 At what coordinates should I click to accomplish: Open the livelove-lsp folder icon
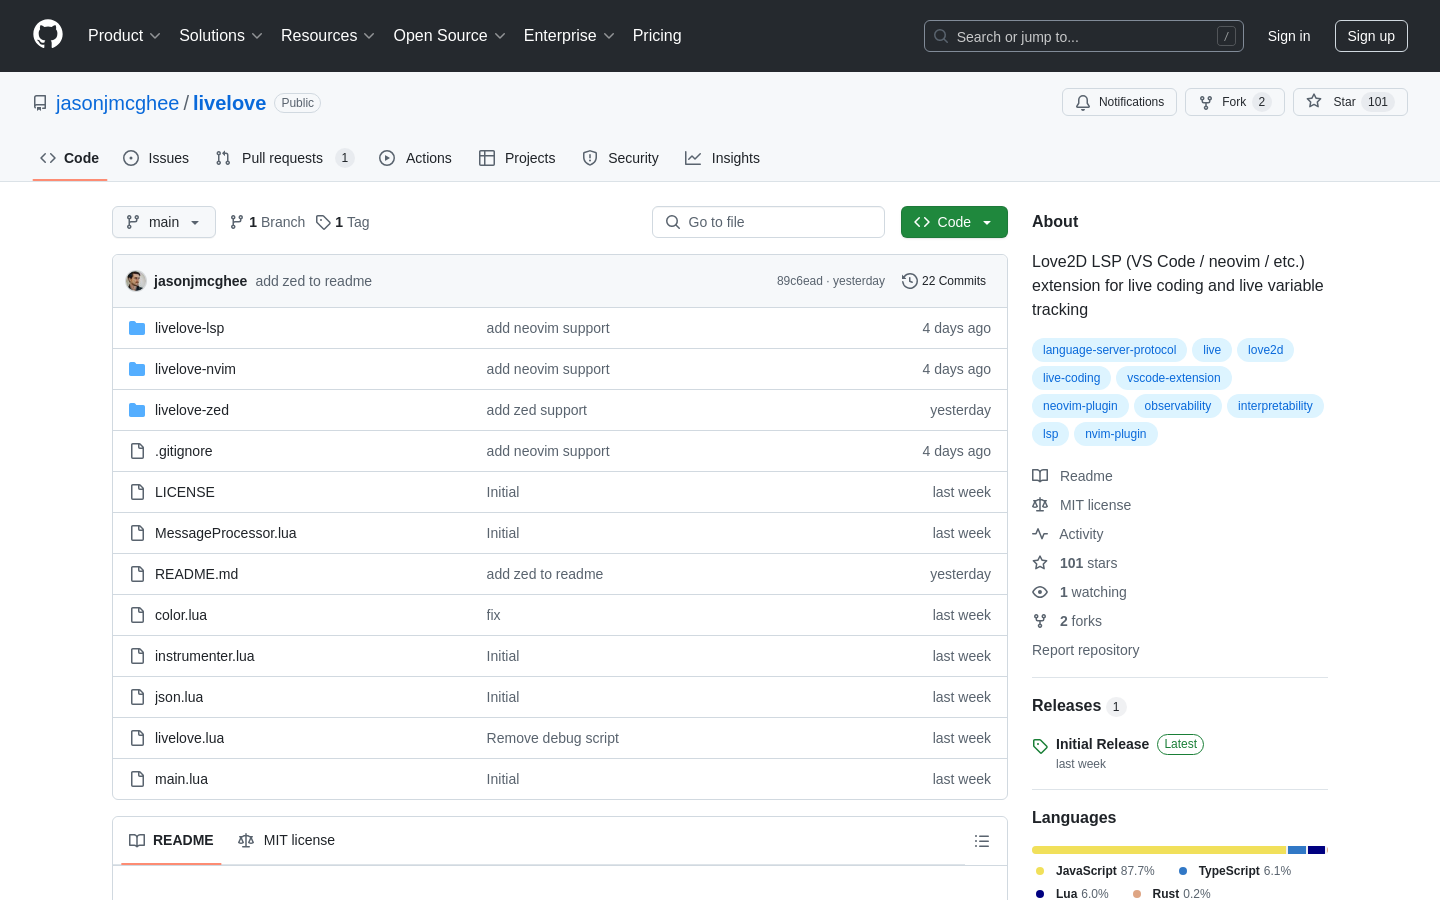coord(137,328)
